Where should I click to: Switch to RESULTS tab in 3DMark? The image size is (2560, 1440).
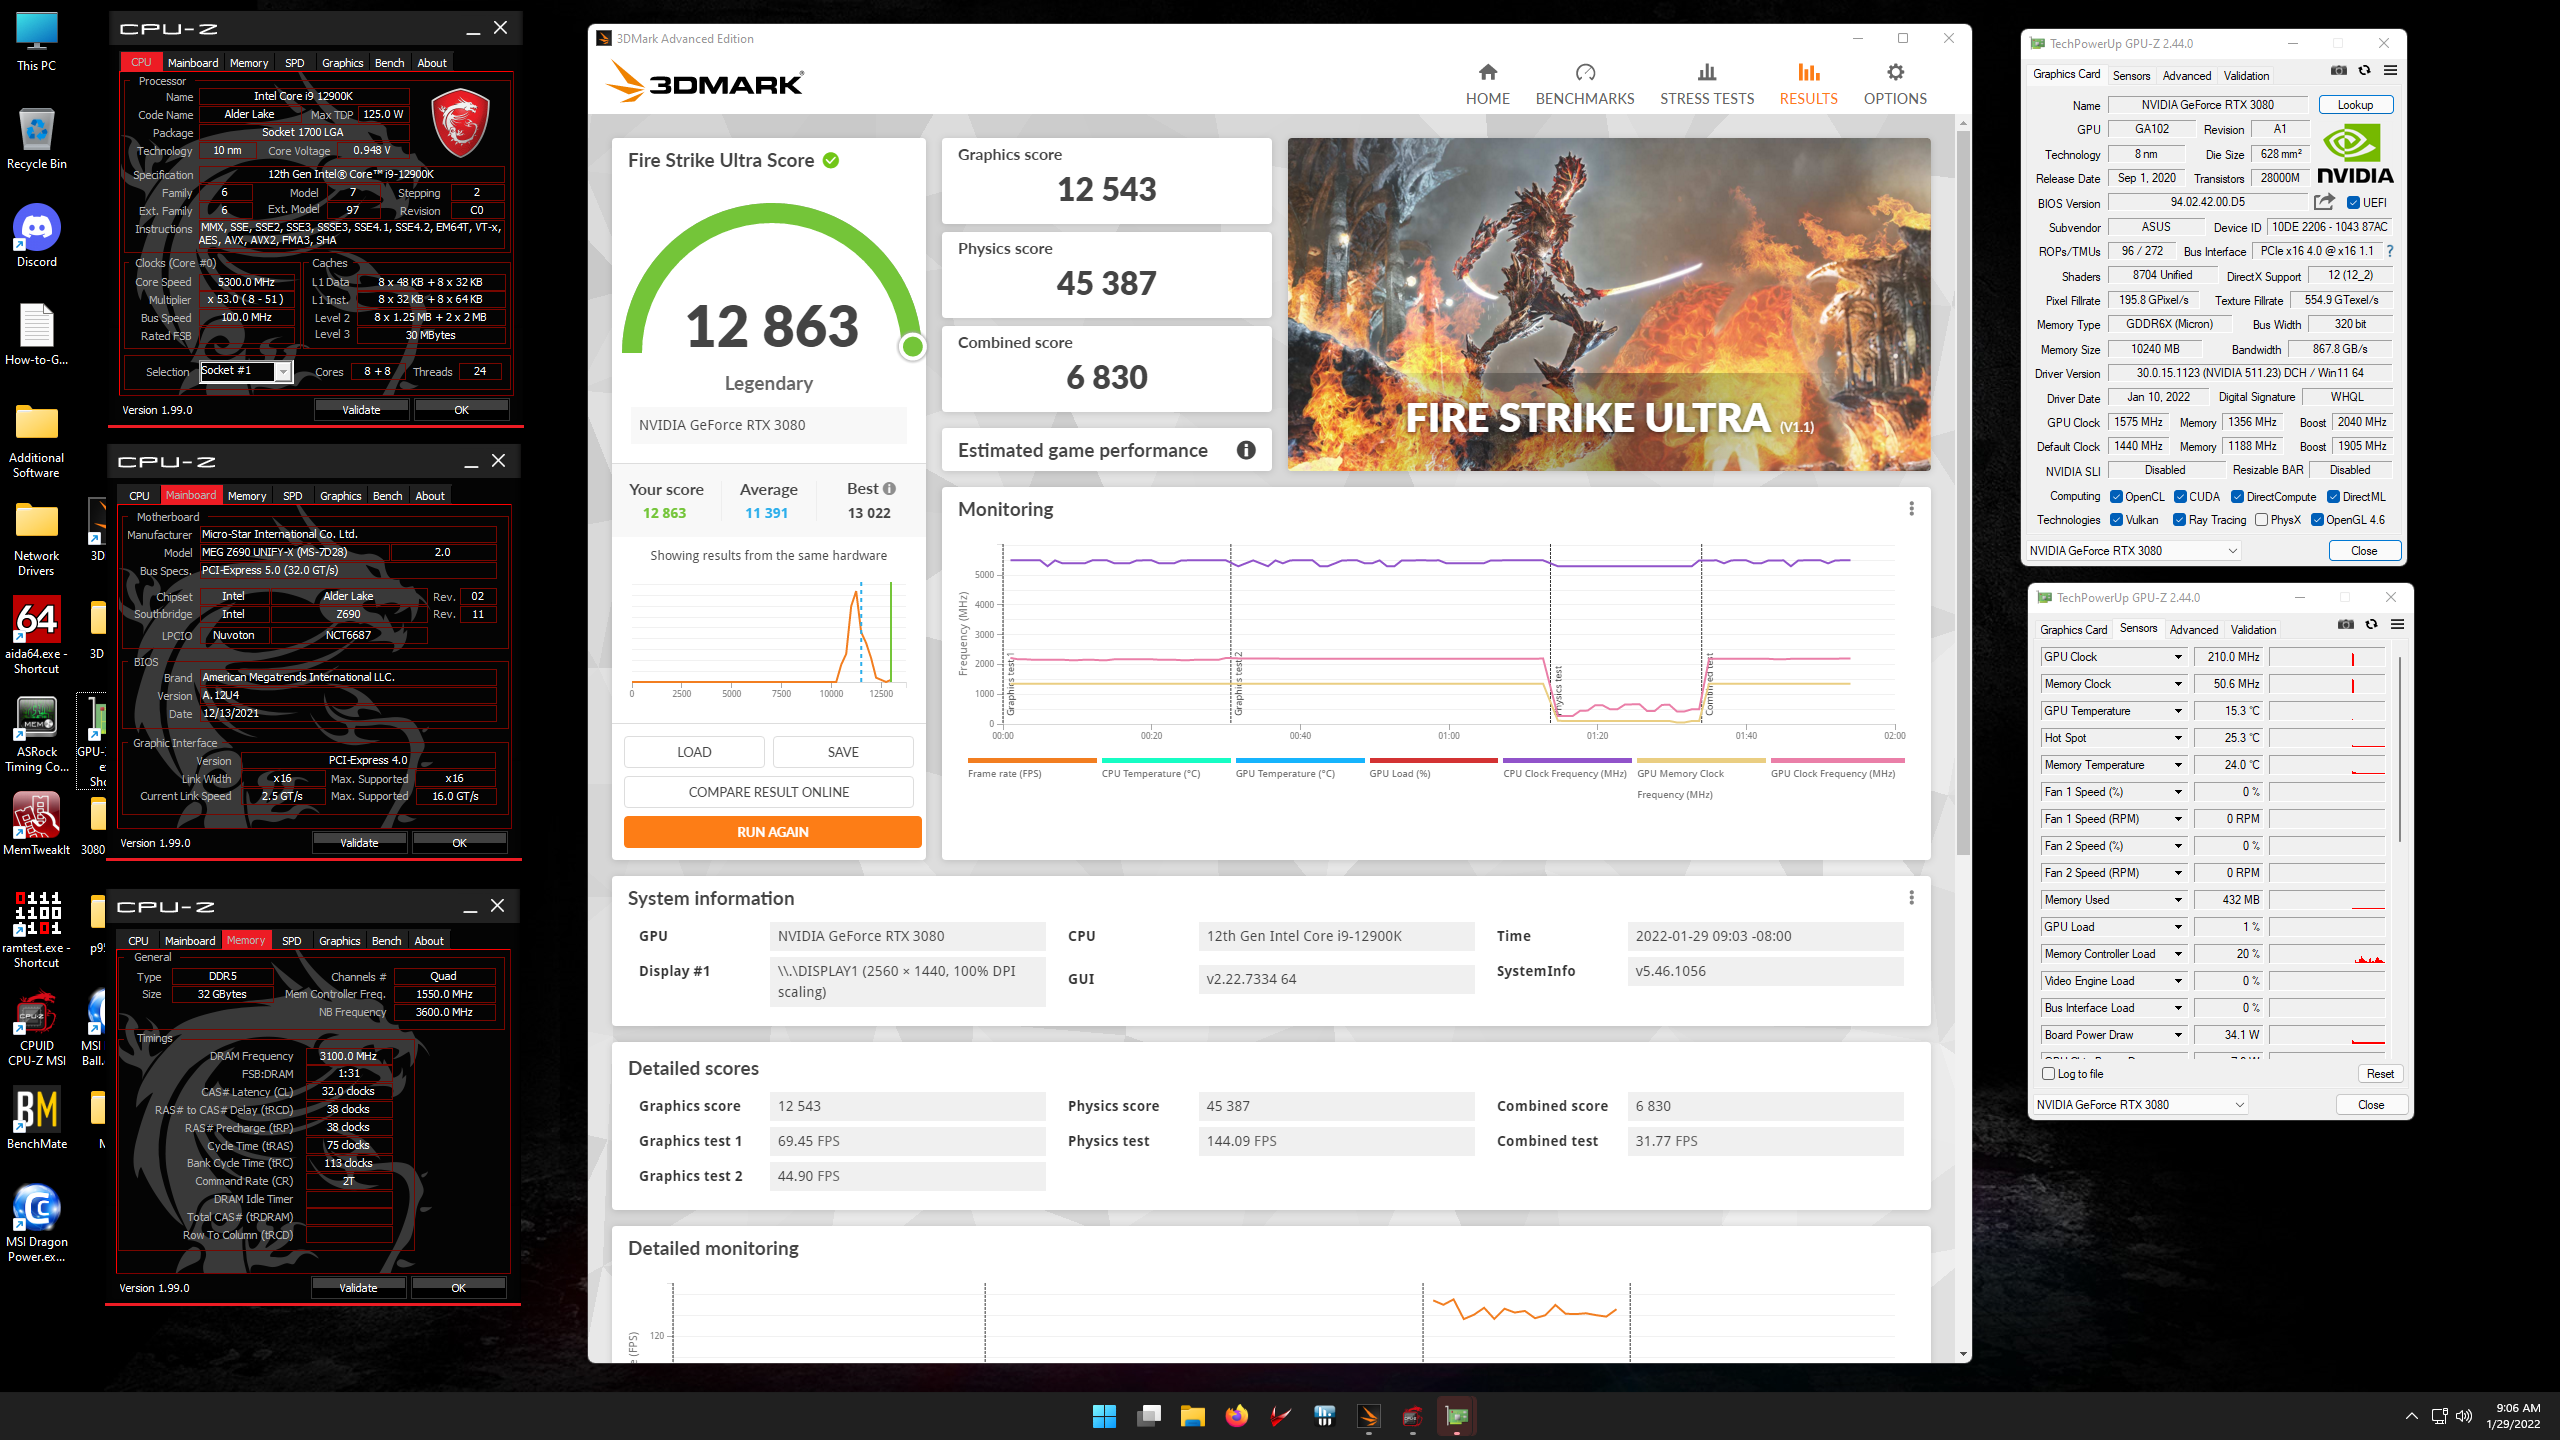(1808, 84)
